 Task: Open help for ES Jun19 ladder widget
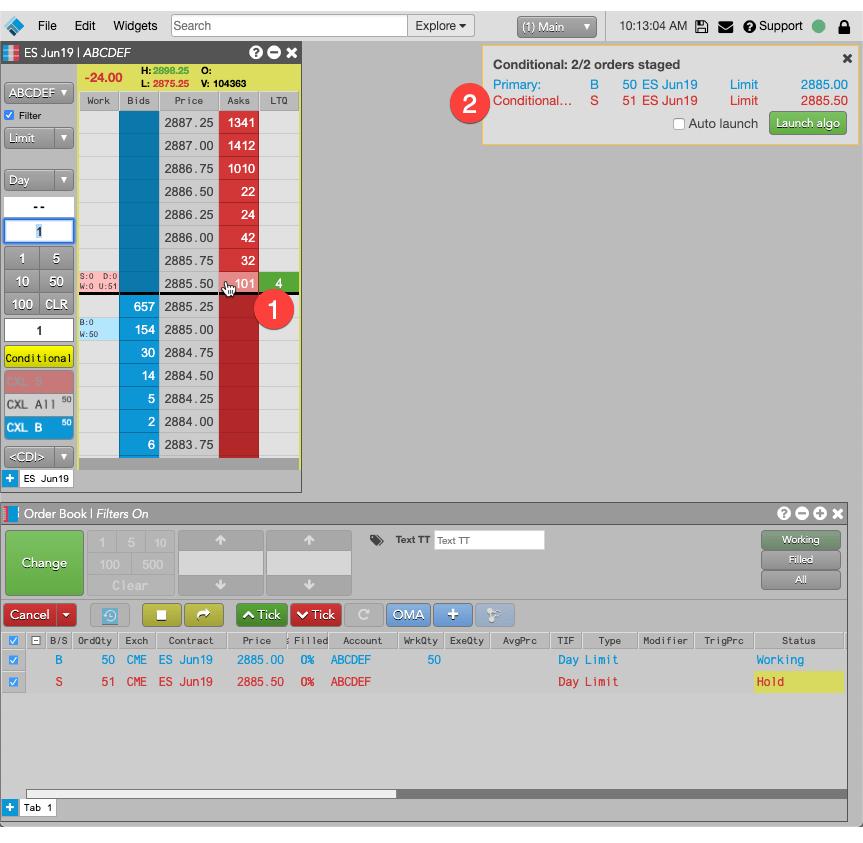coord(255,52)
